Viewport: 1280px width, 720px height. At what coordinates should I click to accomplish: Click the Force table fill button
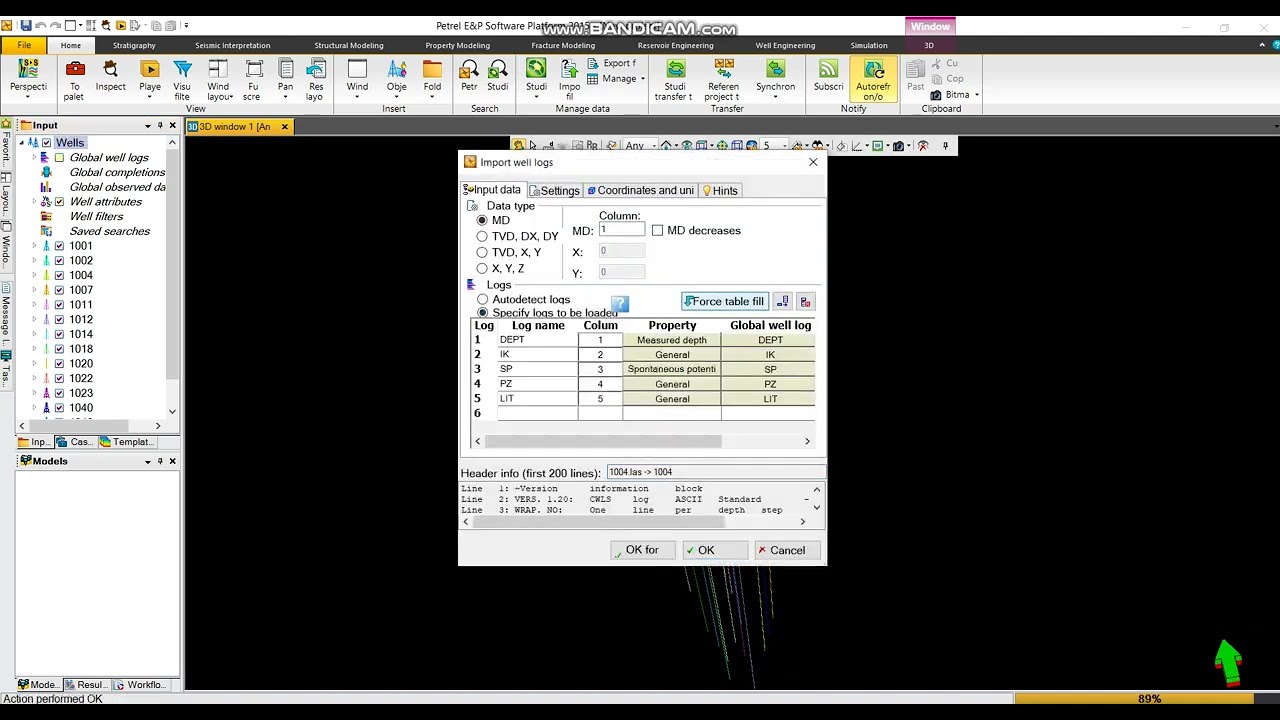724,302
